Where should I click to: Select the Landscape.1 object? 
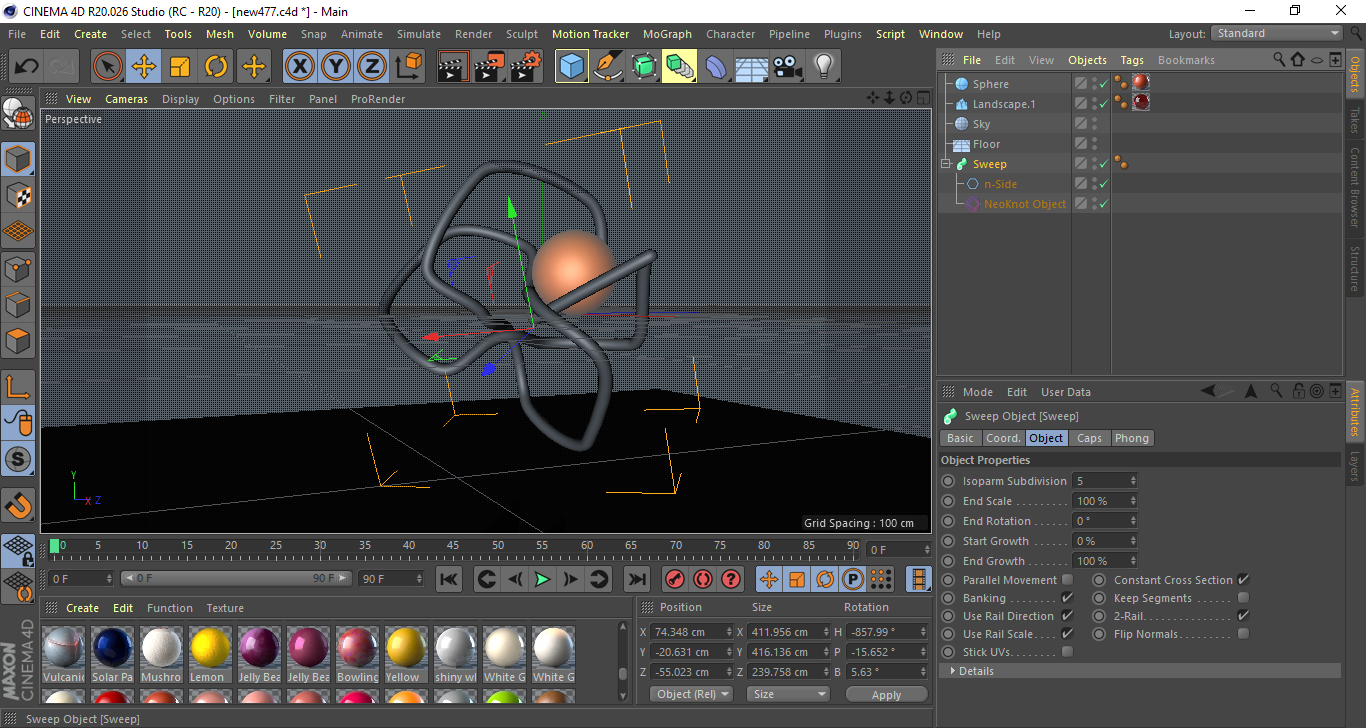coord(1004,104)
